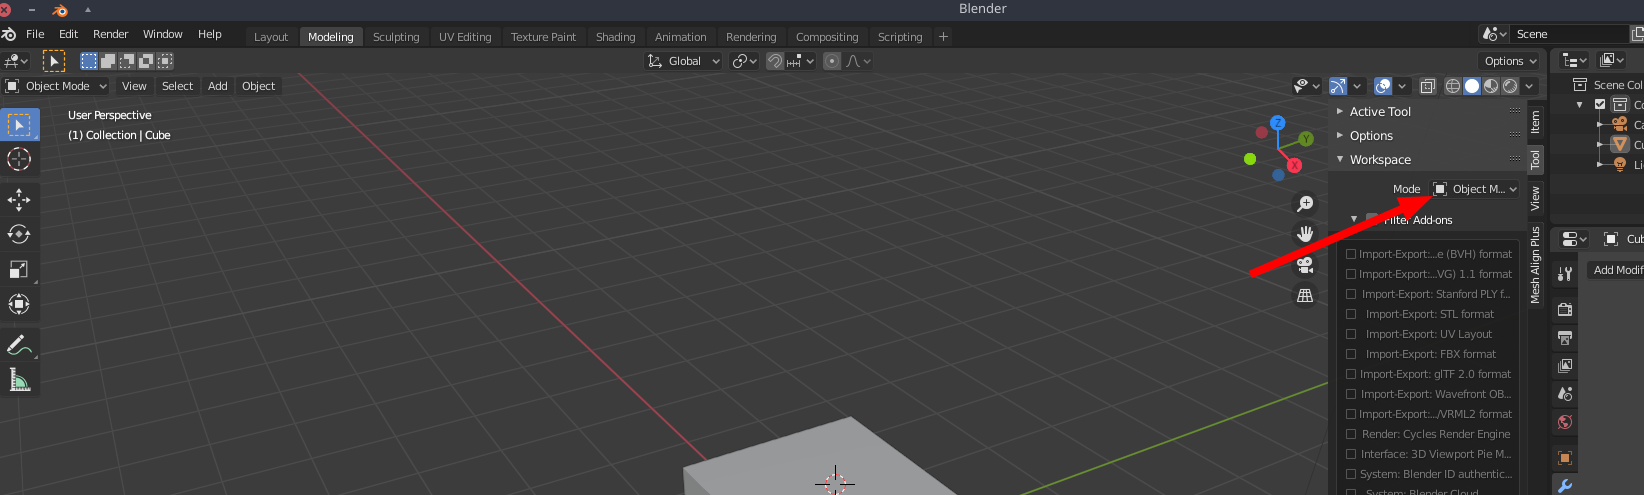The image size is (1644, 495).
Task: Toggle camera view button
Action: point(1305,265)
